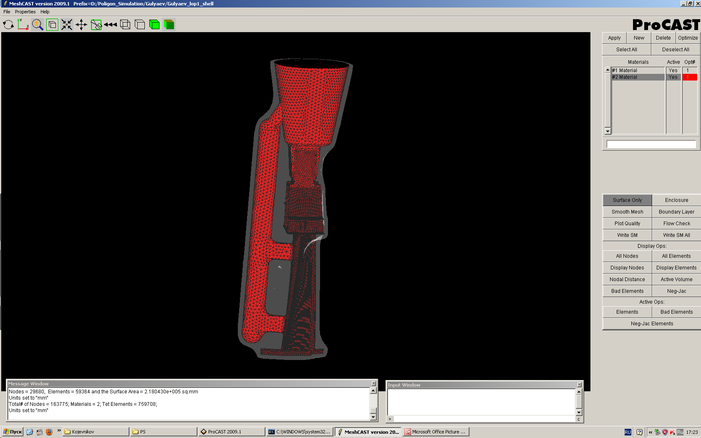This screenshot has width=701, height=438.
Task: Click the text field below Materials list
Action: click(651, 145)
